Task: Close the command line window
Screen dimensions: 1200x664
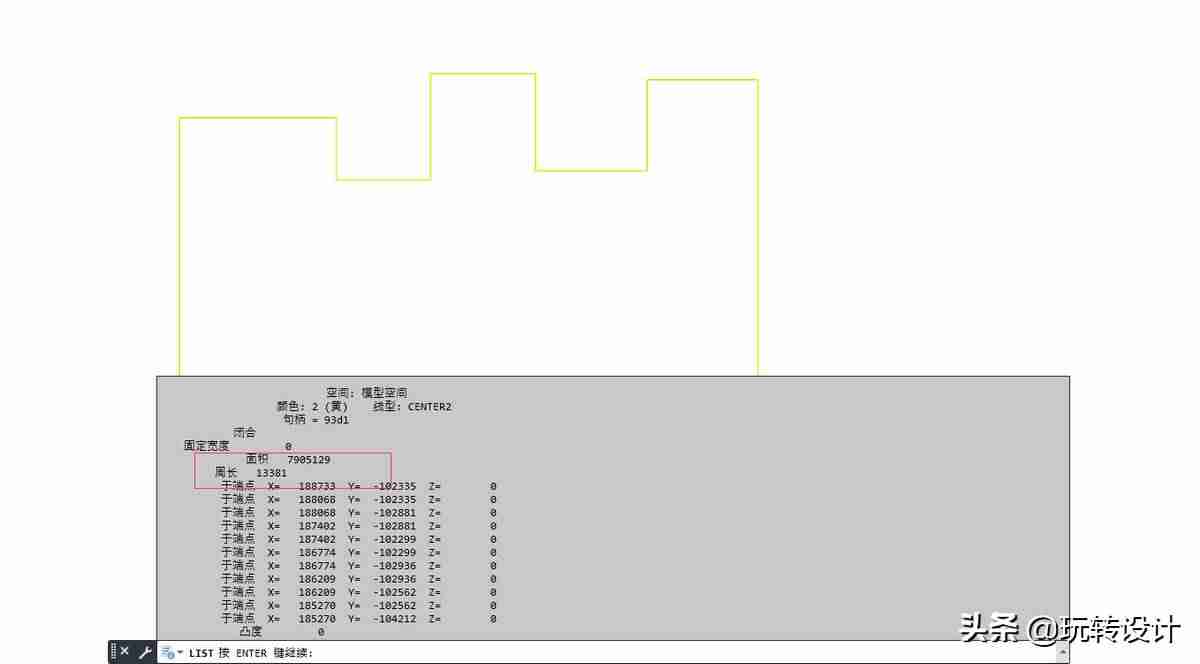Action: click(125, 652)
